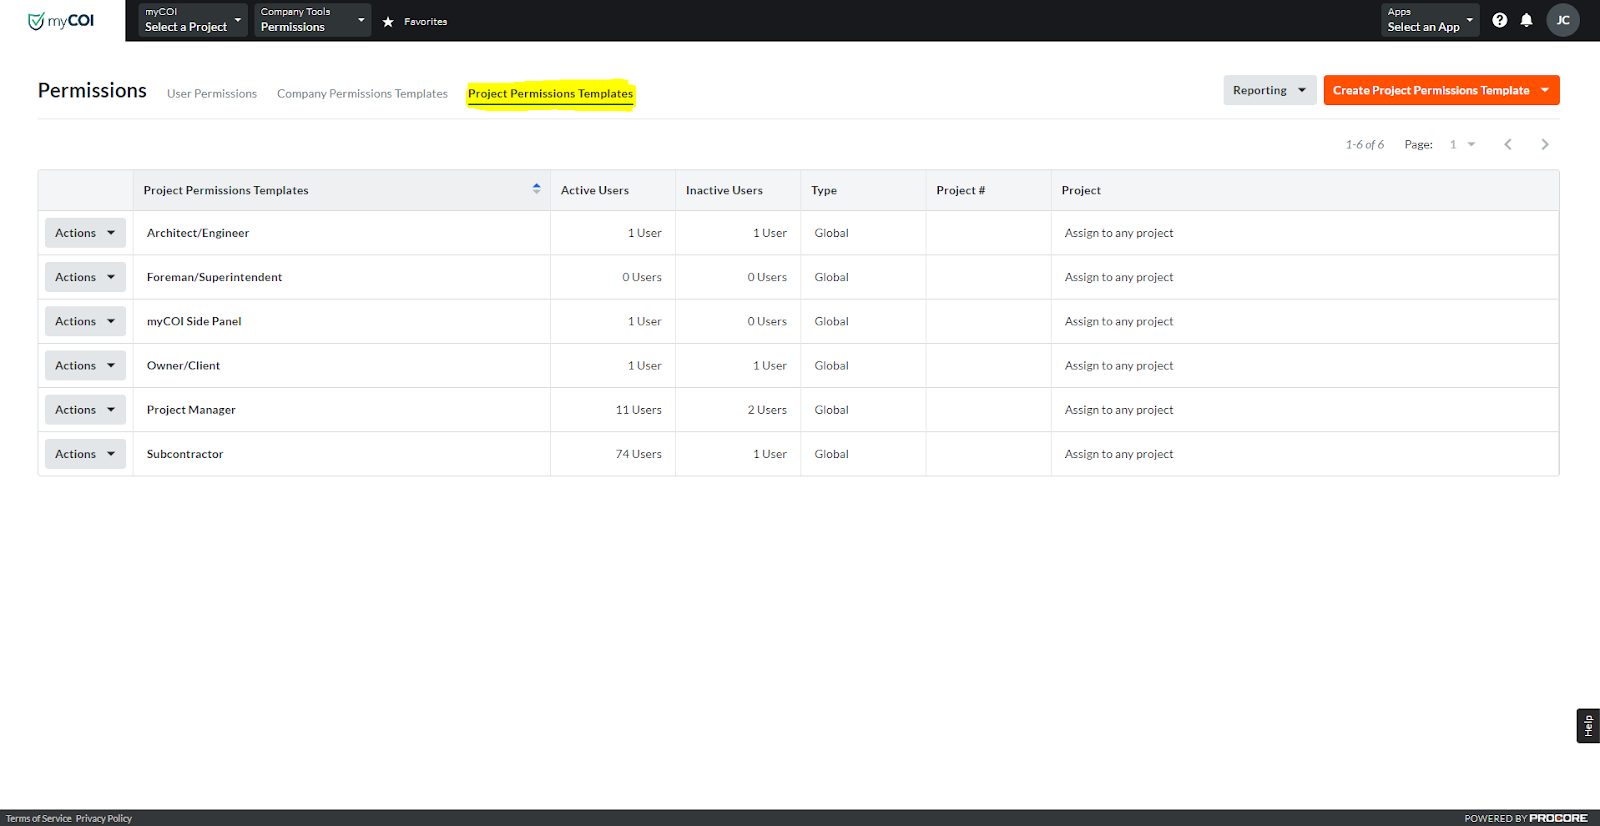Screen dimensions: 1600x826
Task: Open Privacy Policy link
Action: tap(104, 818)
